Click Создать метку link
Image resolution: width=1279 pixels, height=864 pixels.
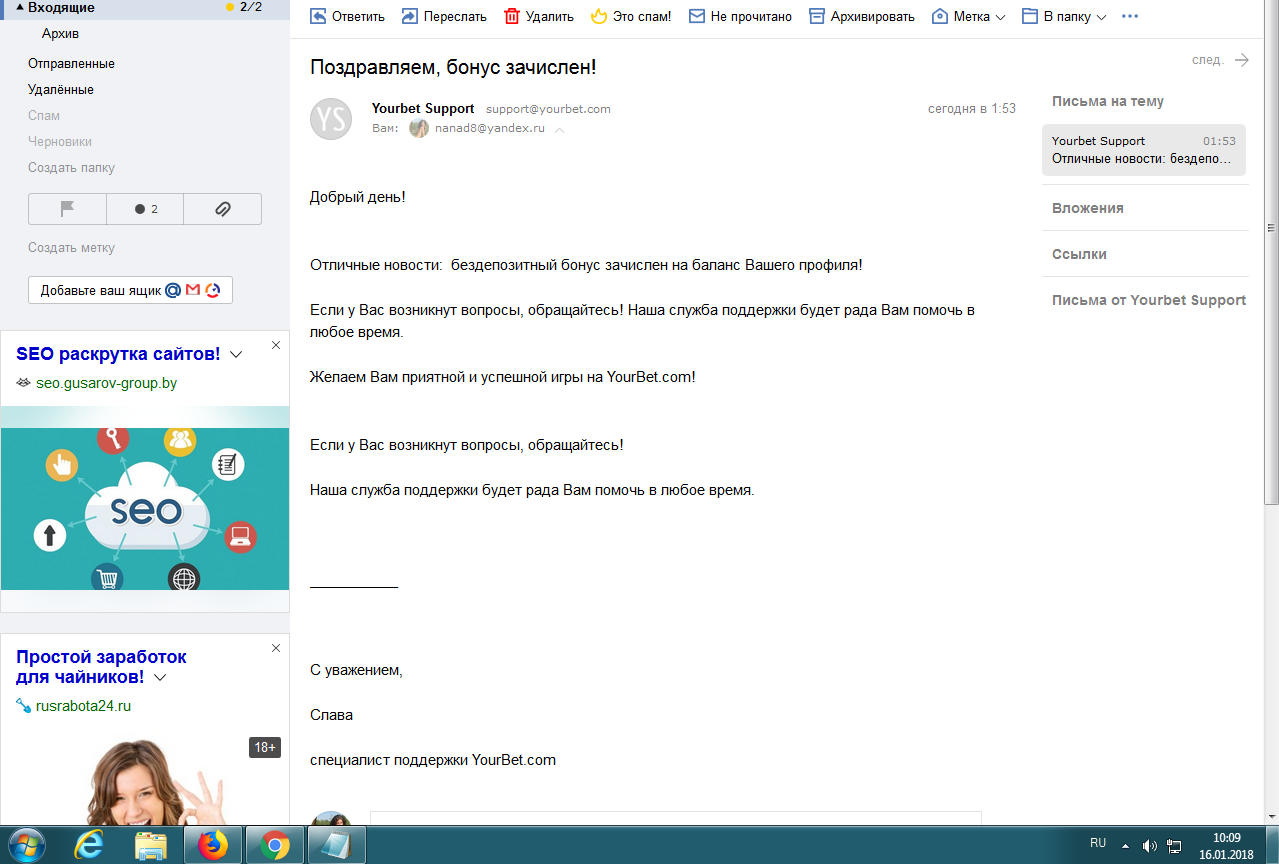click(x=71, y=247)
